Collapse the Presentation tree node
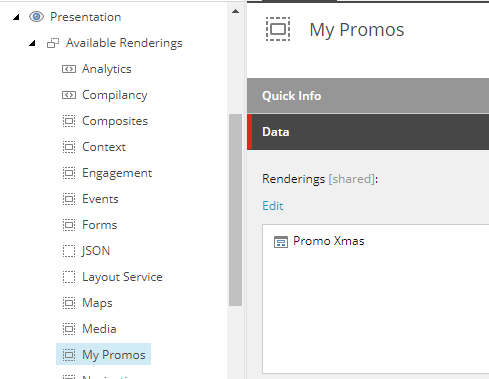Screen dimensions: 489x379 tap(16, 17)
